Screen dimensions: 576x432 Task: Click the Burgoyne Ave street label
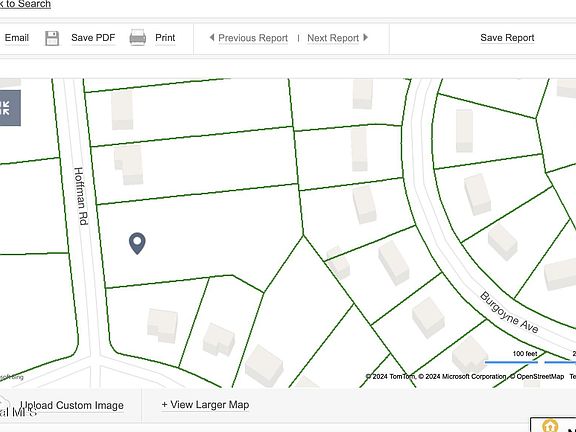point(509,312)
